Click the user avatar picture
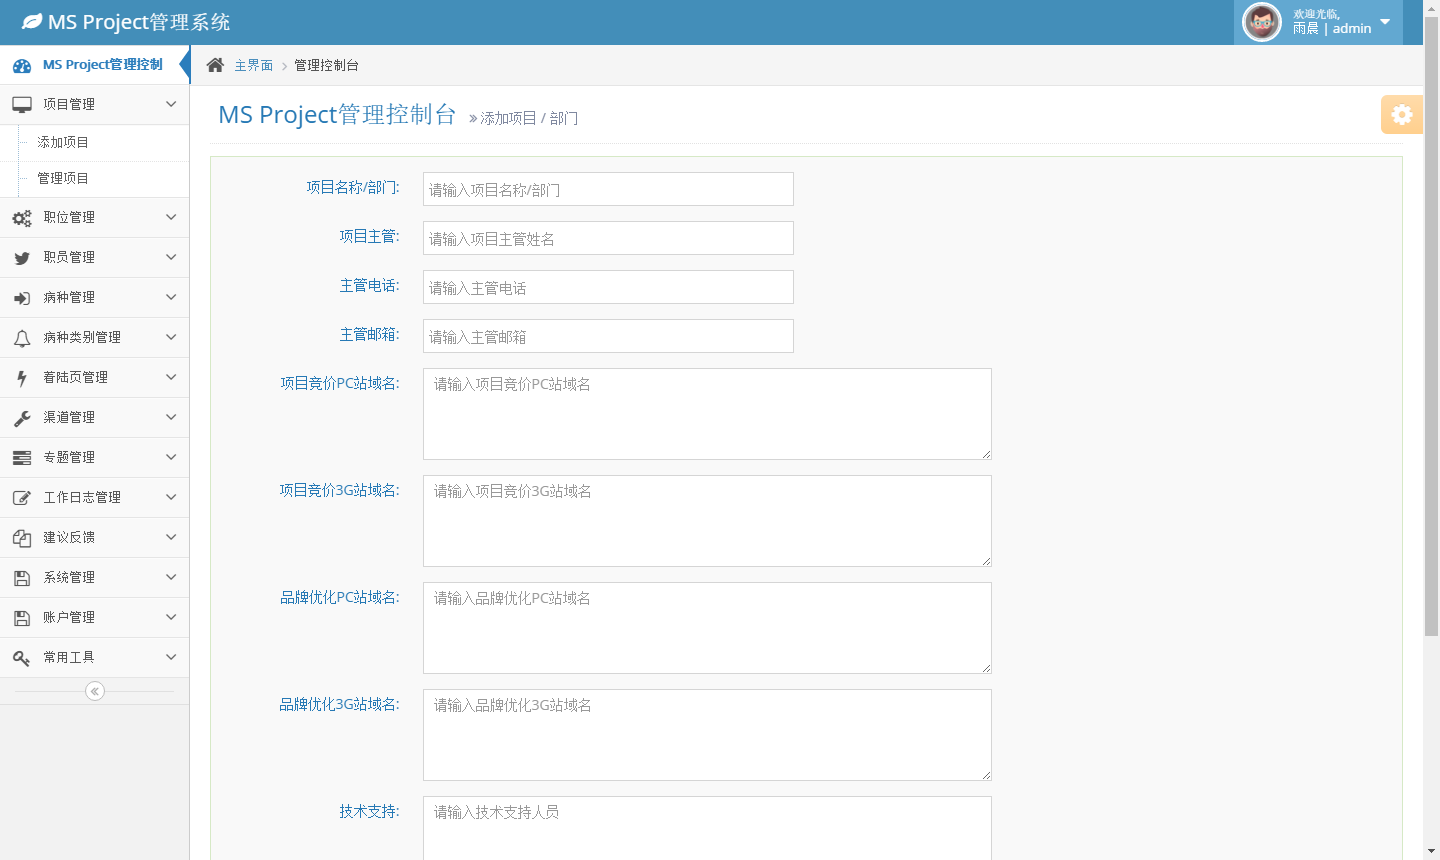 pos(1261,22)
